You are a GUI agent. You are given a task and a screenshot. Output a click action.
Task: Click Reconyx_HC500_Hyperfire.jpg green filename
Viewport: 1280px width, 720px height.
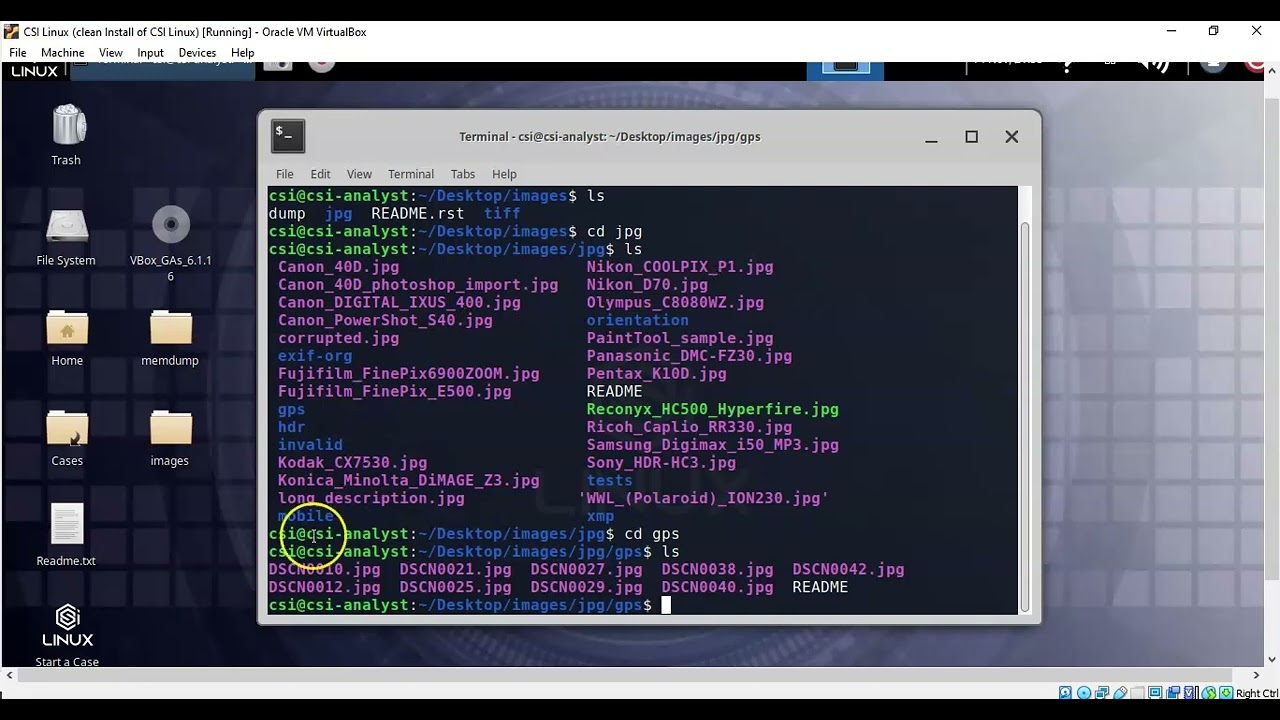click(x=712, y=409)
